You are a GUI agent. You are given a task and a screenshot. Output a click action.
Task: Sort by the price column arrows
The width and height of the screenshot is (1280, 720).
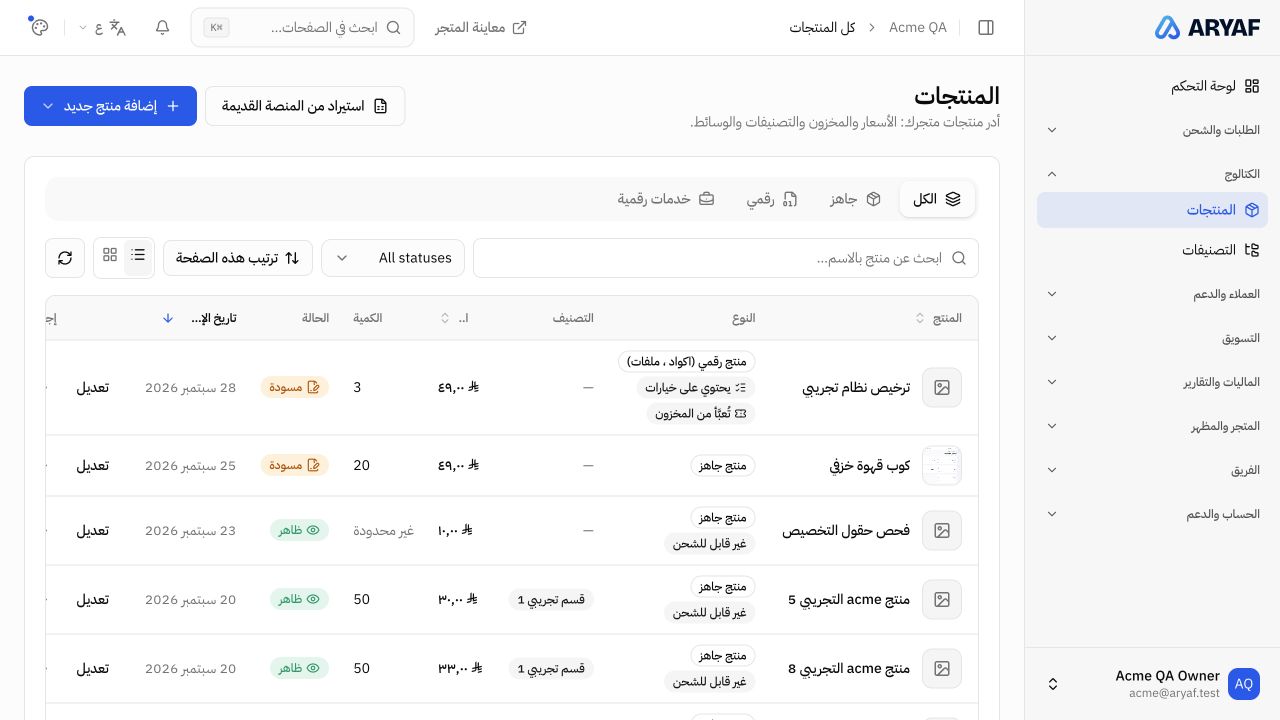coord(445,318)
